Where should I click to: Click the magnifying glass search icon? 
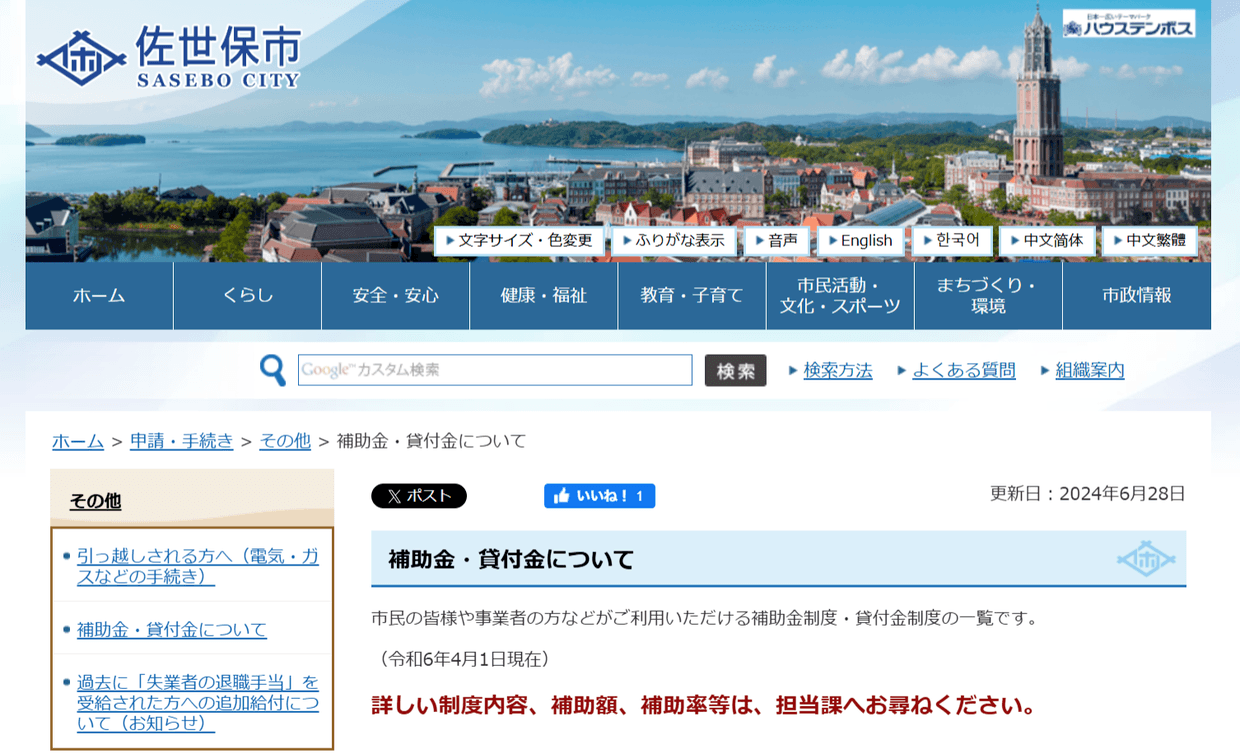272,370
